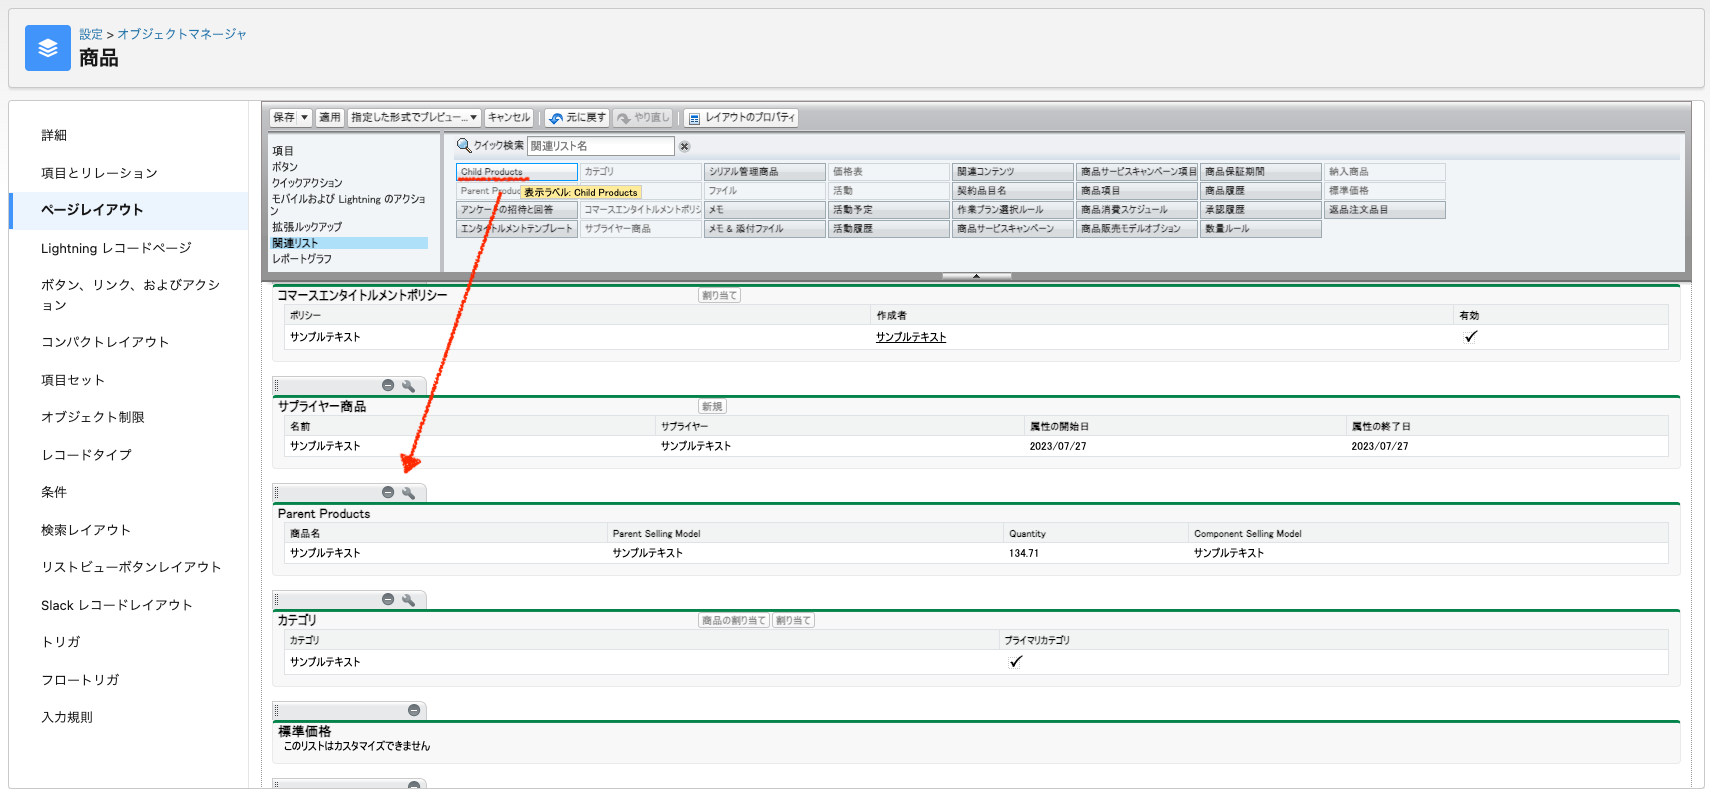Collapse the palette using the handle arrow
1710x792 pixels.
(976, 276)
